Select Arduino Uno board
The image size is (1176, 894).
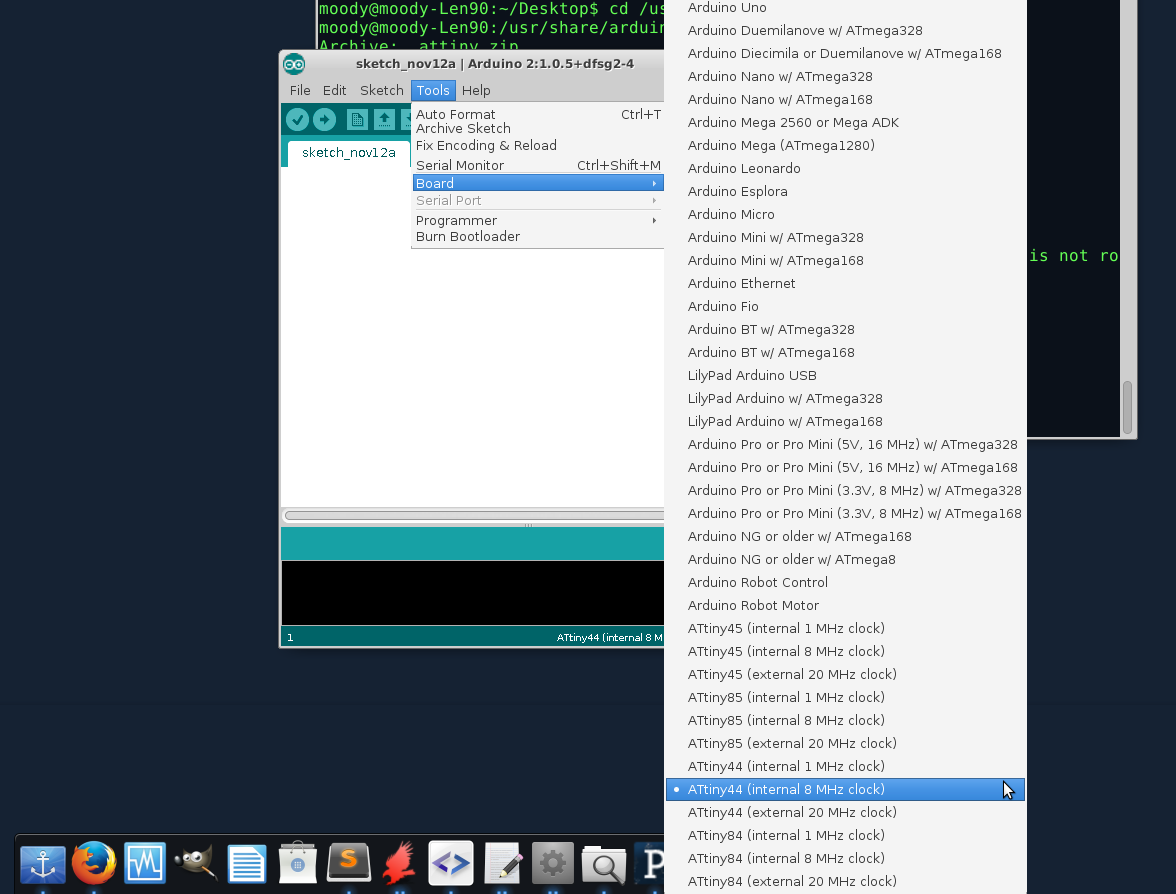point(845,8)
